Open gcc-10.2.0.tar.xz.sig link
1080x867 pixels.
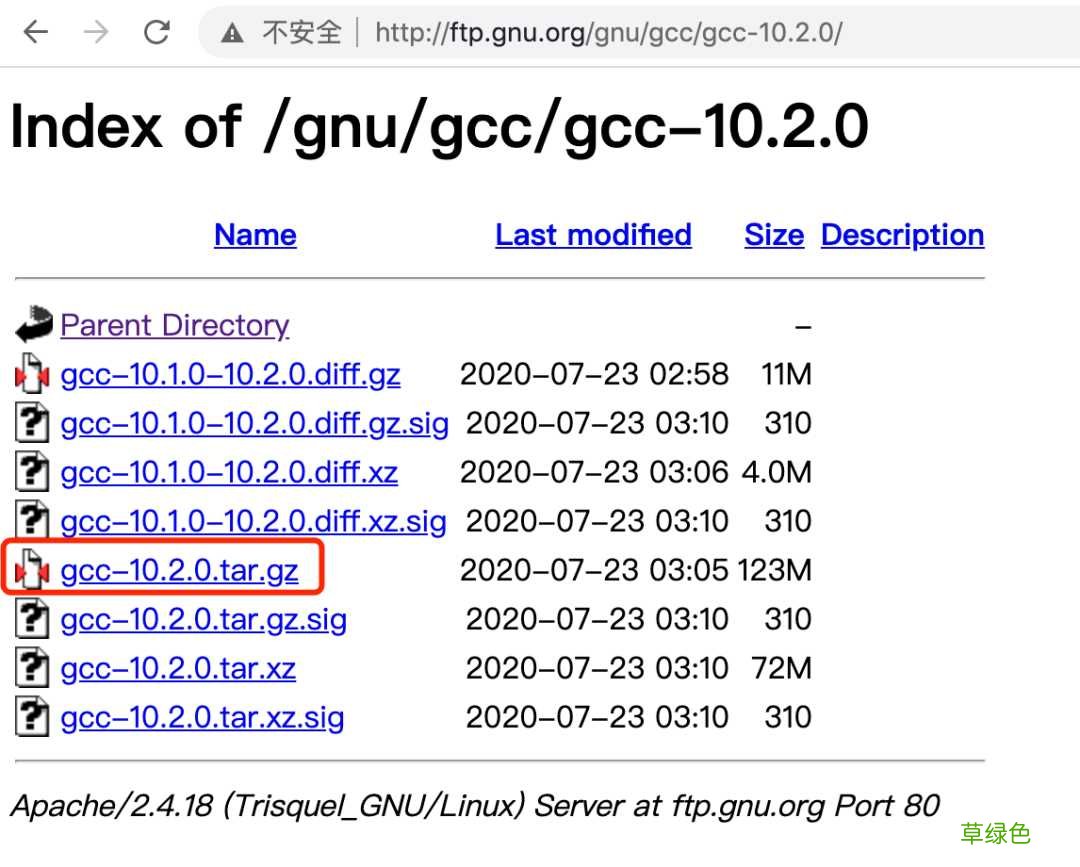tap(202, 716)
